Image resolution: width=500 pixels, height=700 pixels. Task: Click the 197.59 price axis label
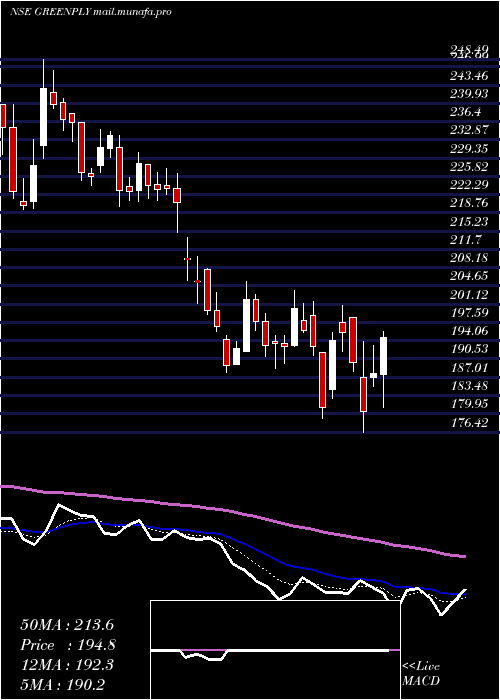469,312
